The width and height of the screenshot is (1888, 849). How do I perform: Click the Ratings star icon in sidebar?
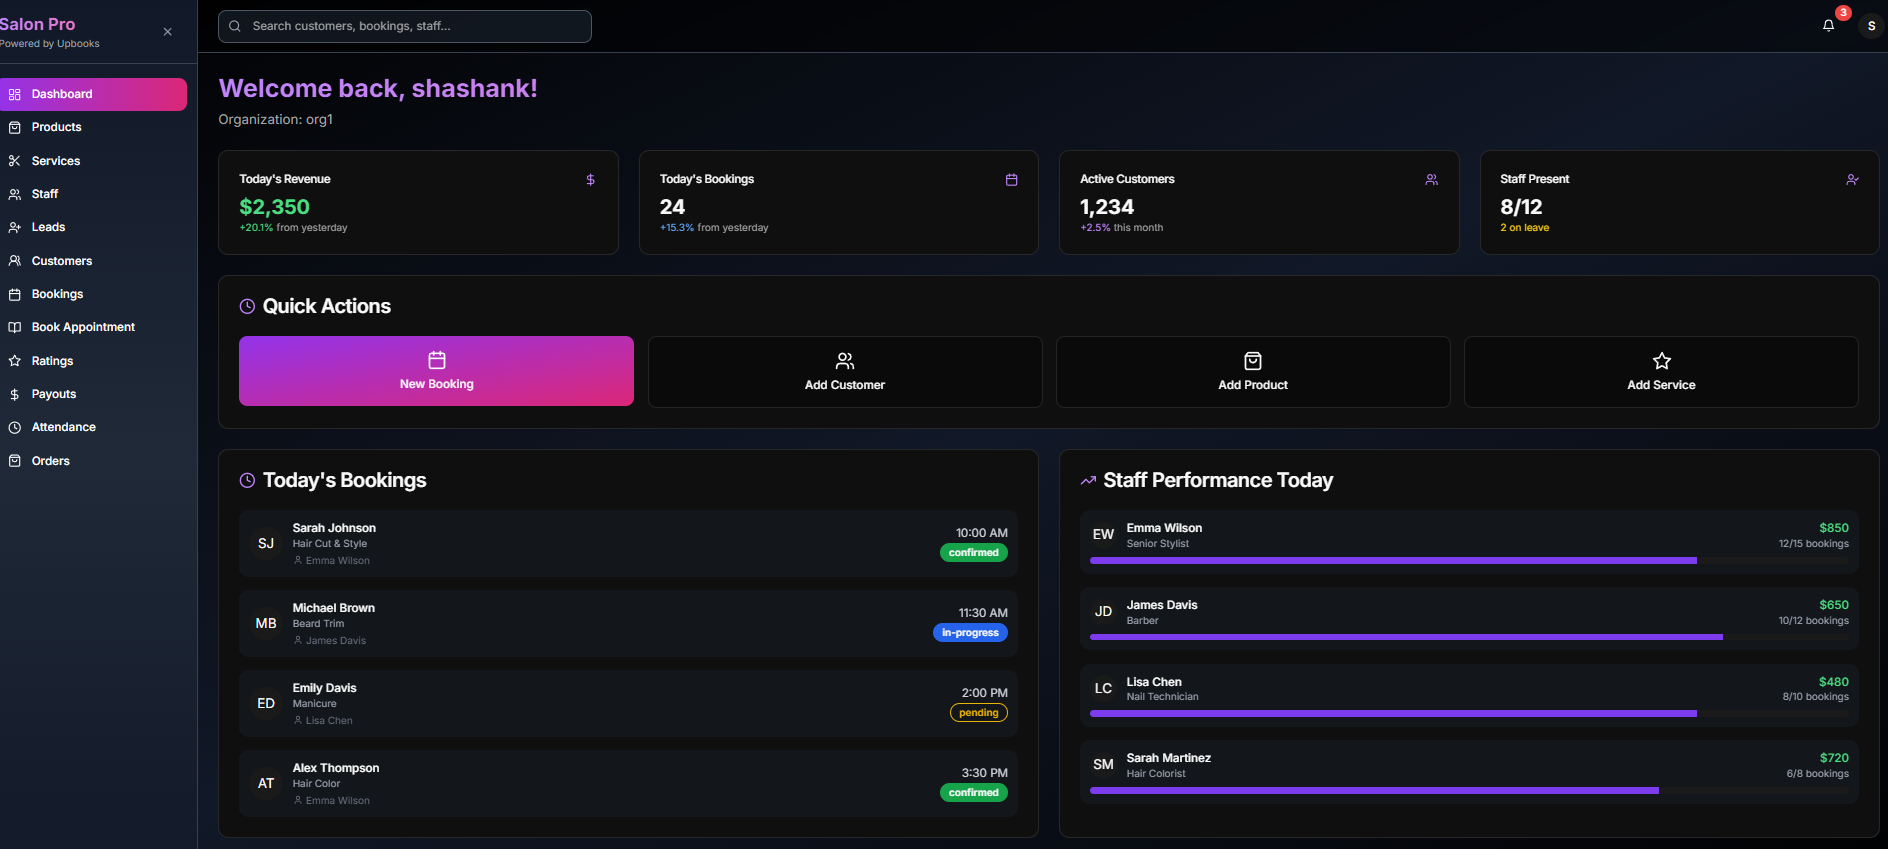[15, 361]
